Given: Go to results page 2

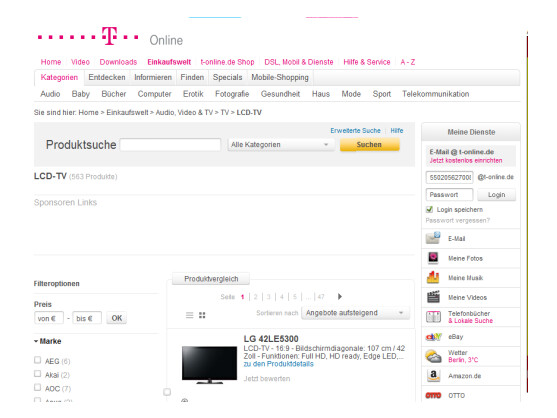Looking at the screenshot, I should coord(255,297).
